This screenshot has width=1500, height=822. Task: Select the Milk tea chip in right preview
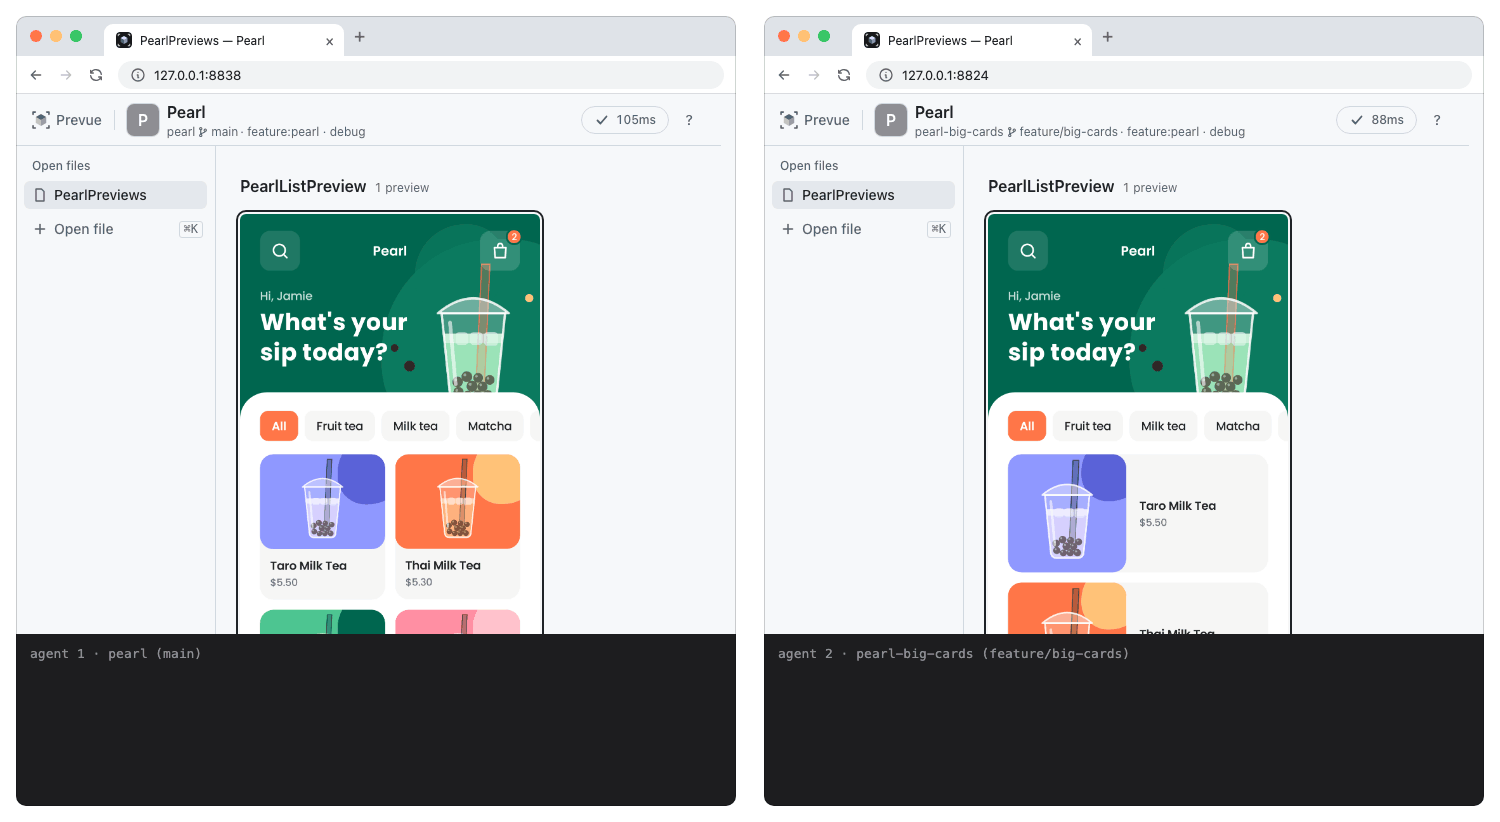pyautogui.click(x=1163, y=426)
